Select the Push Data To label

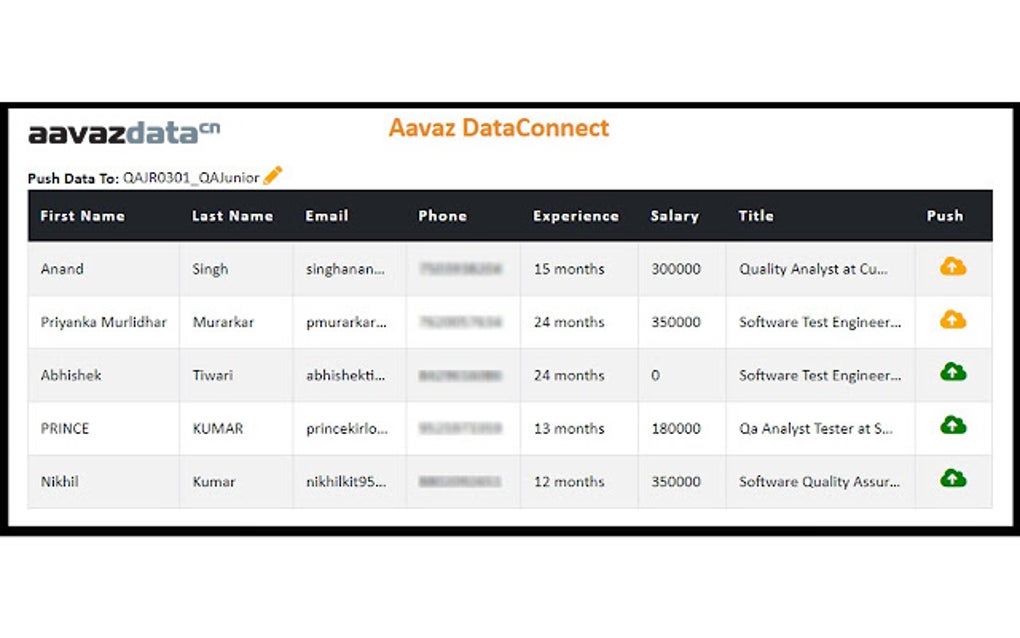pos(73,178)
